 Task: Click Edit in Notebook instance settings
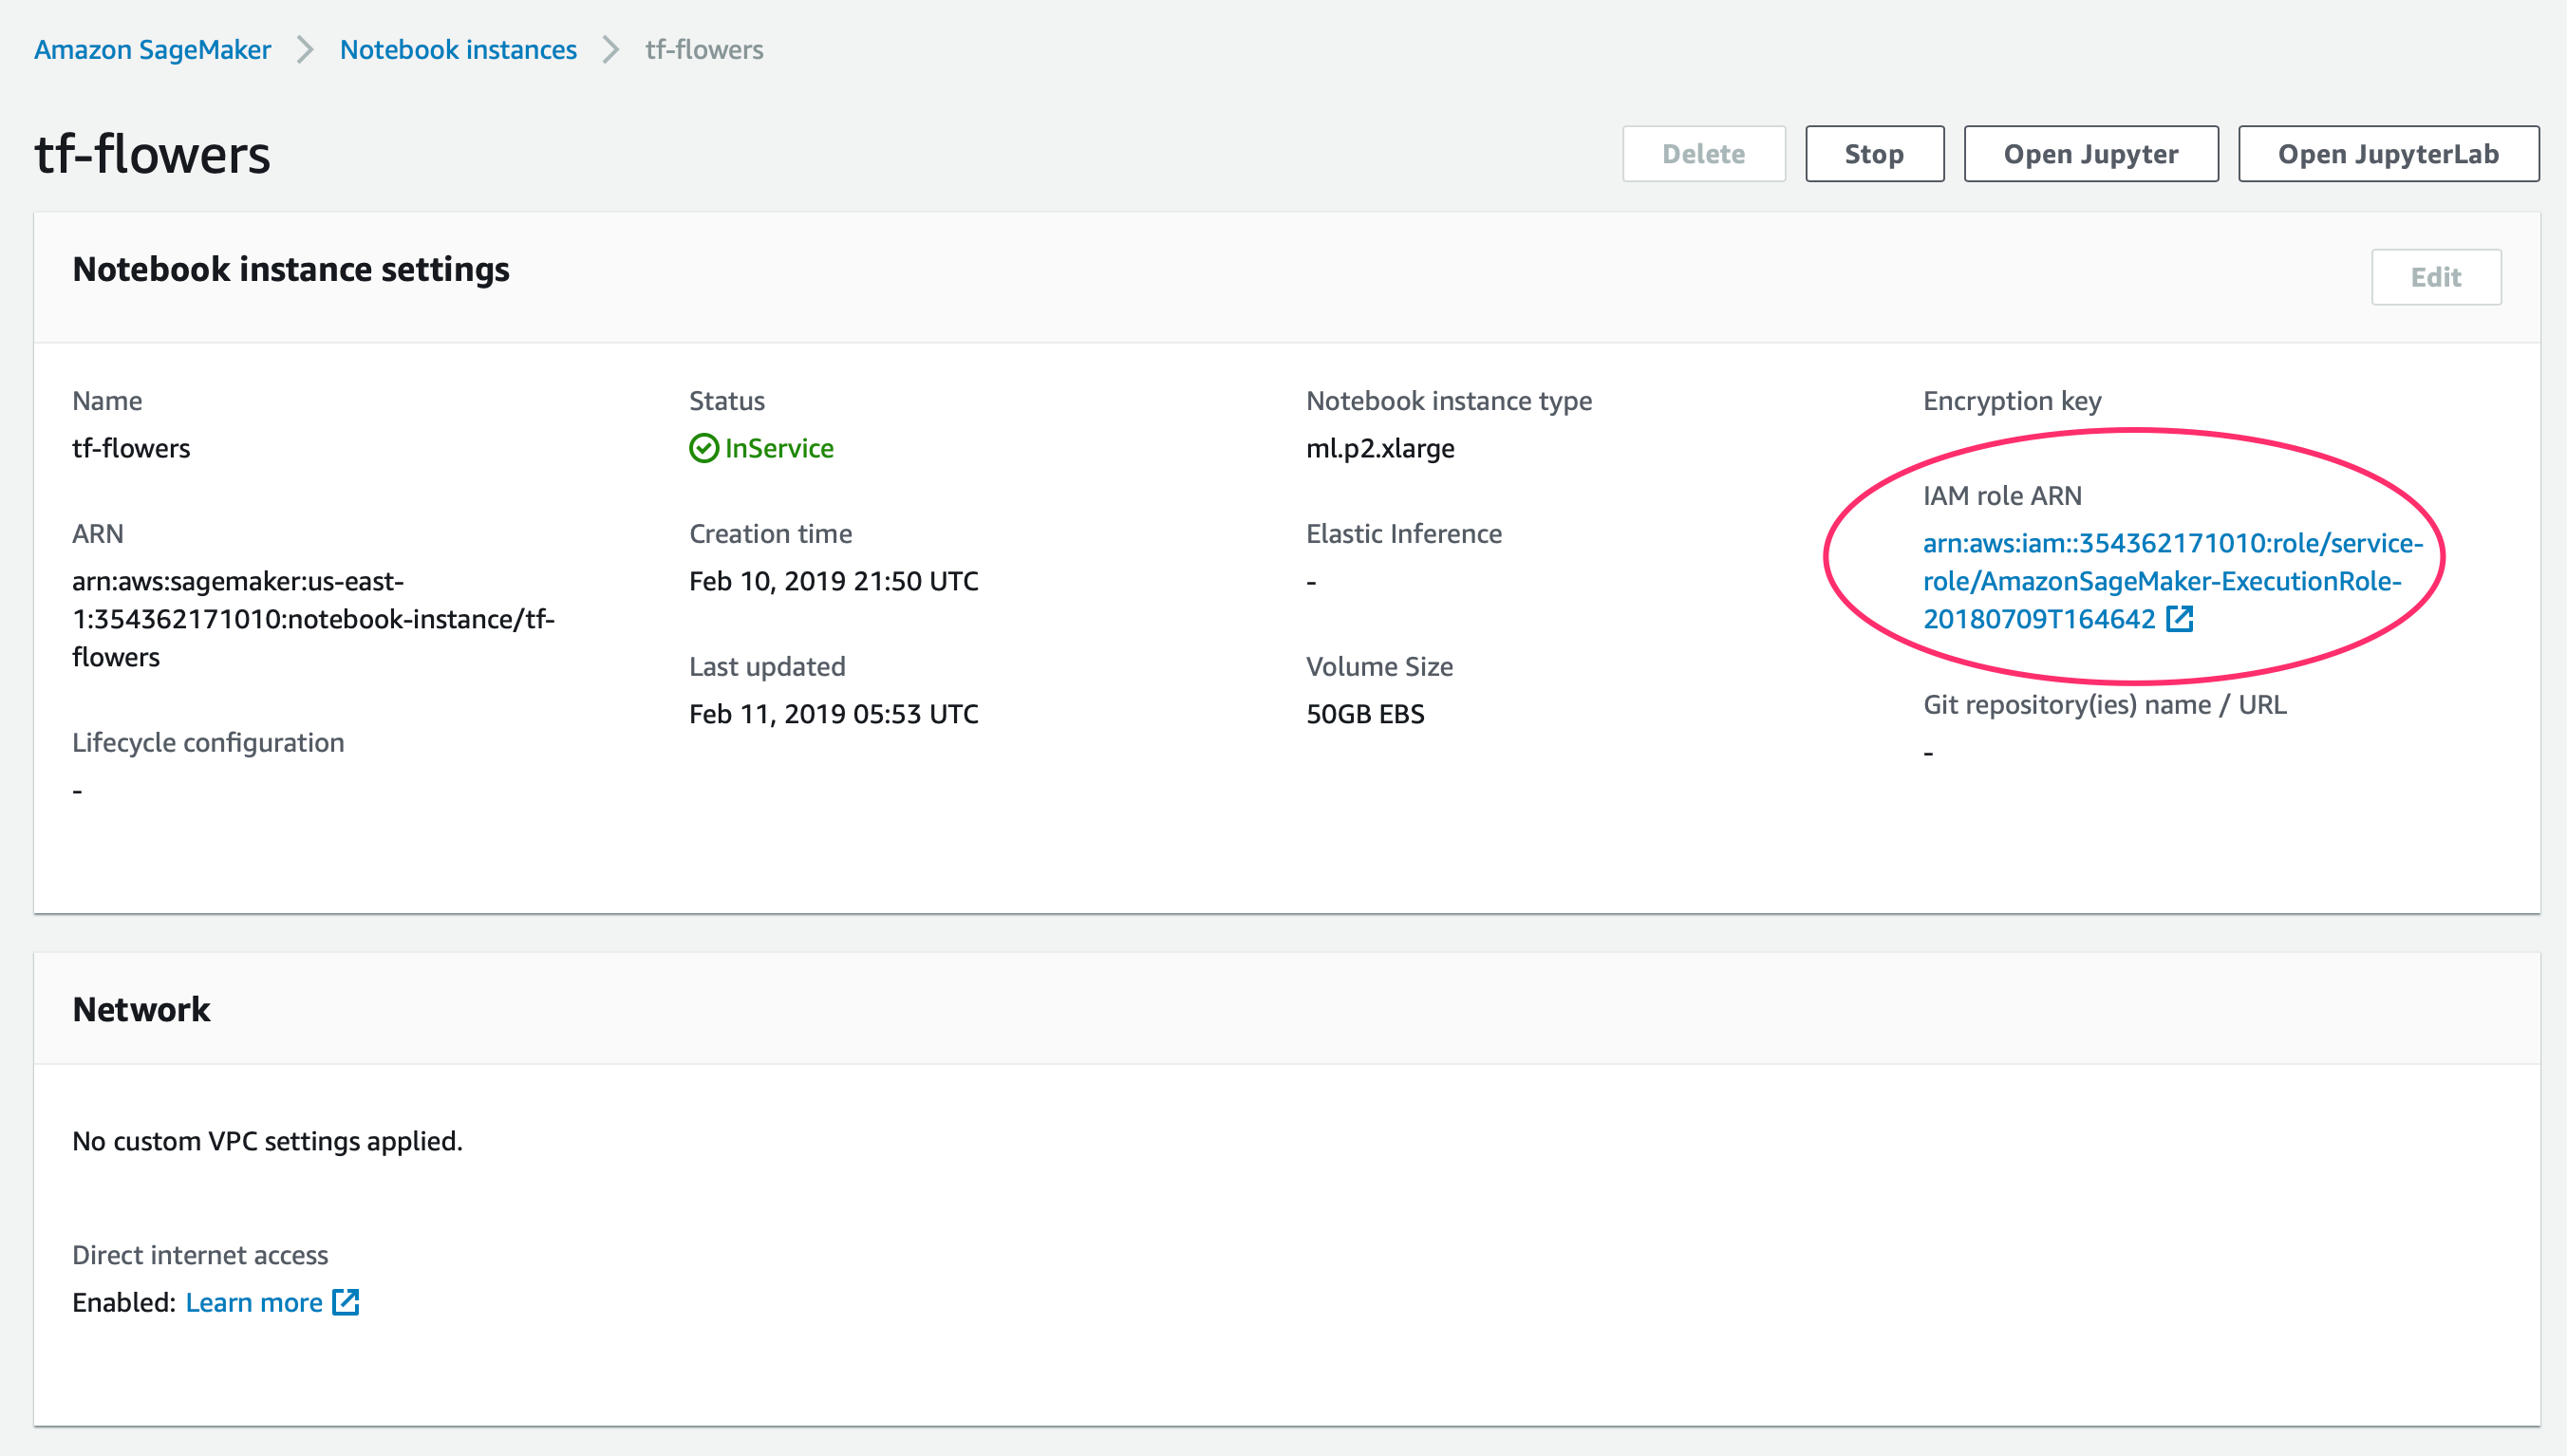2435,277
